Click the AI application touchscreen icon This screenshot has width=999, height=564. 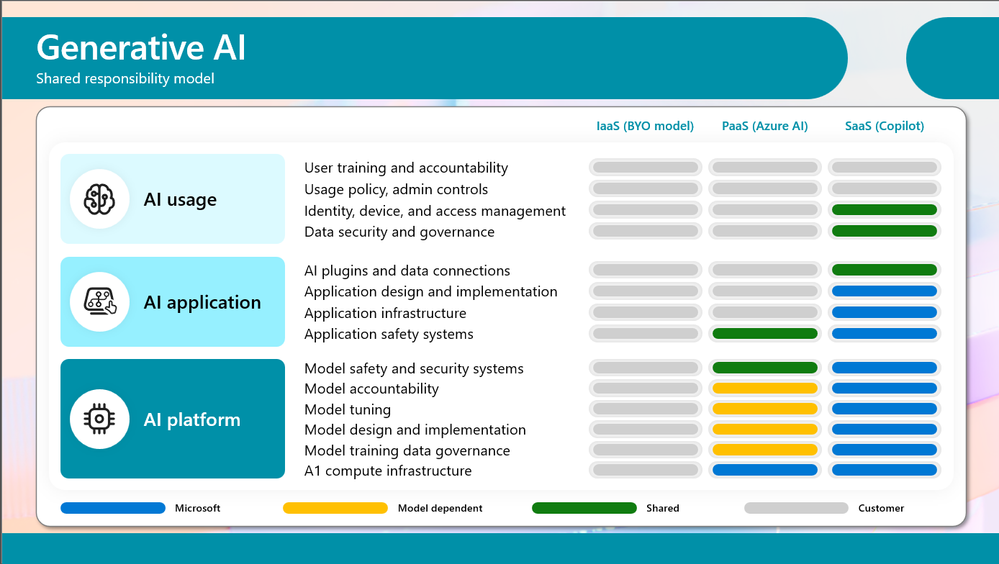pos(100,301)
